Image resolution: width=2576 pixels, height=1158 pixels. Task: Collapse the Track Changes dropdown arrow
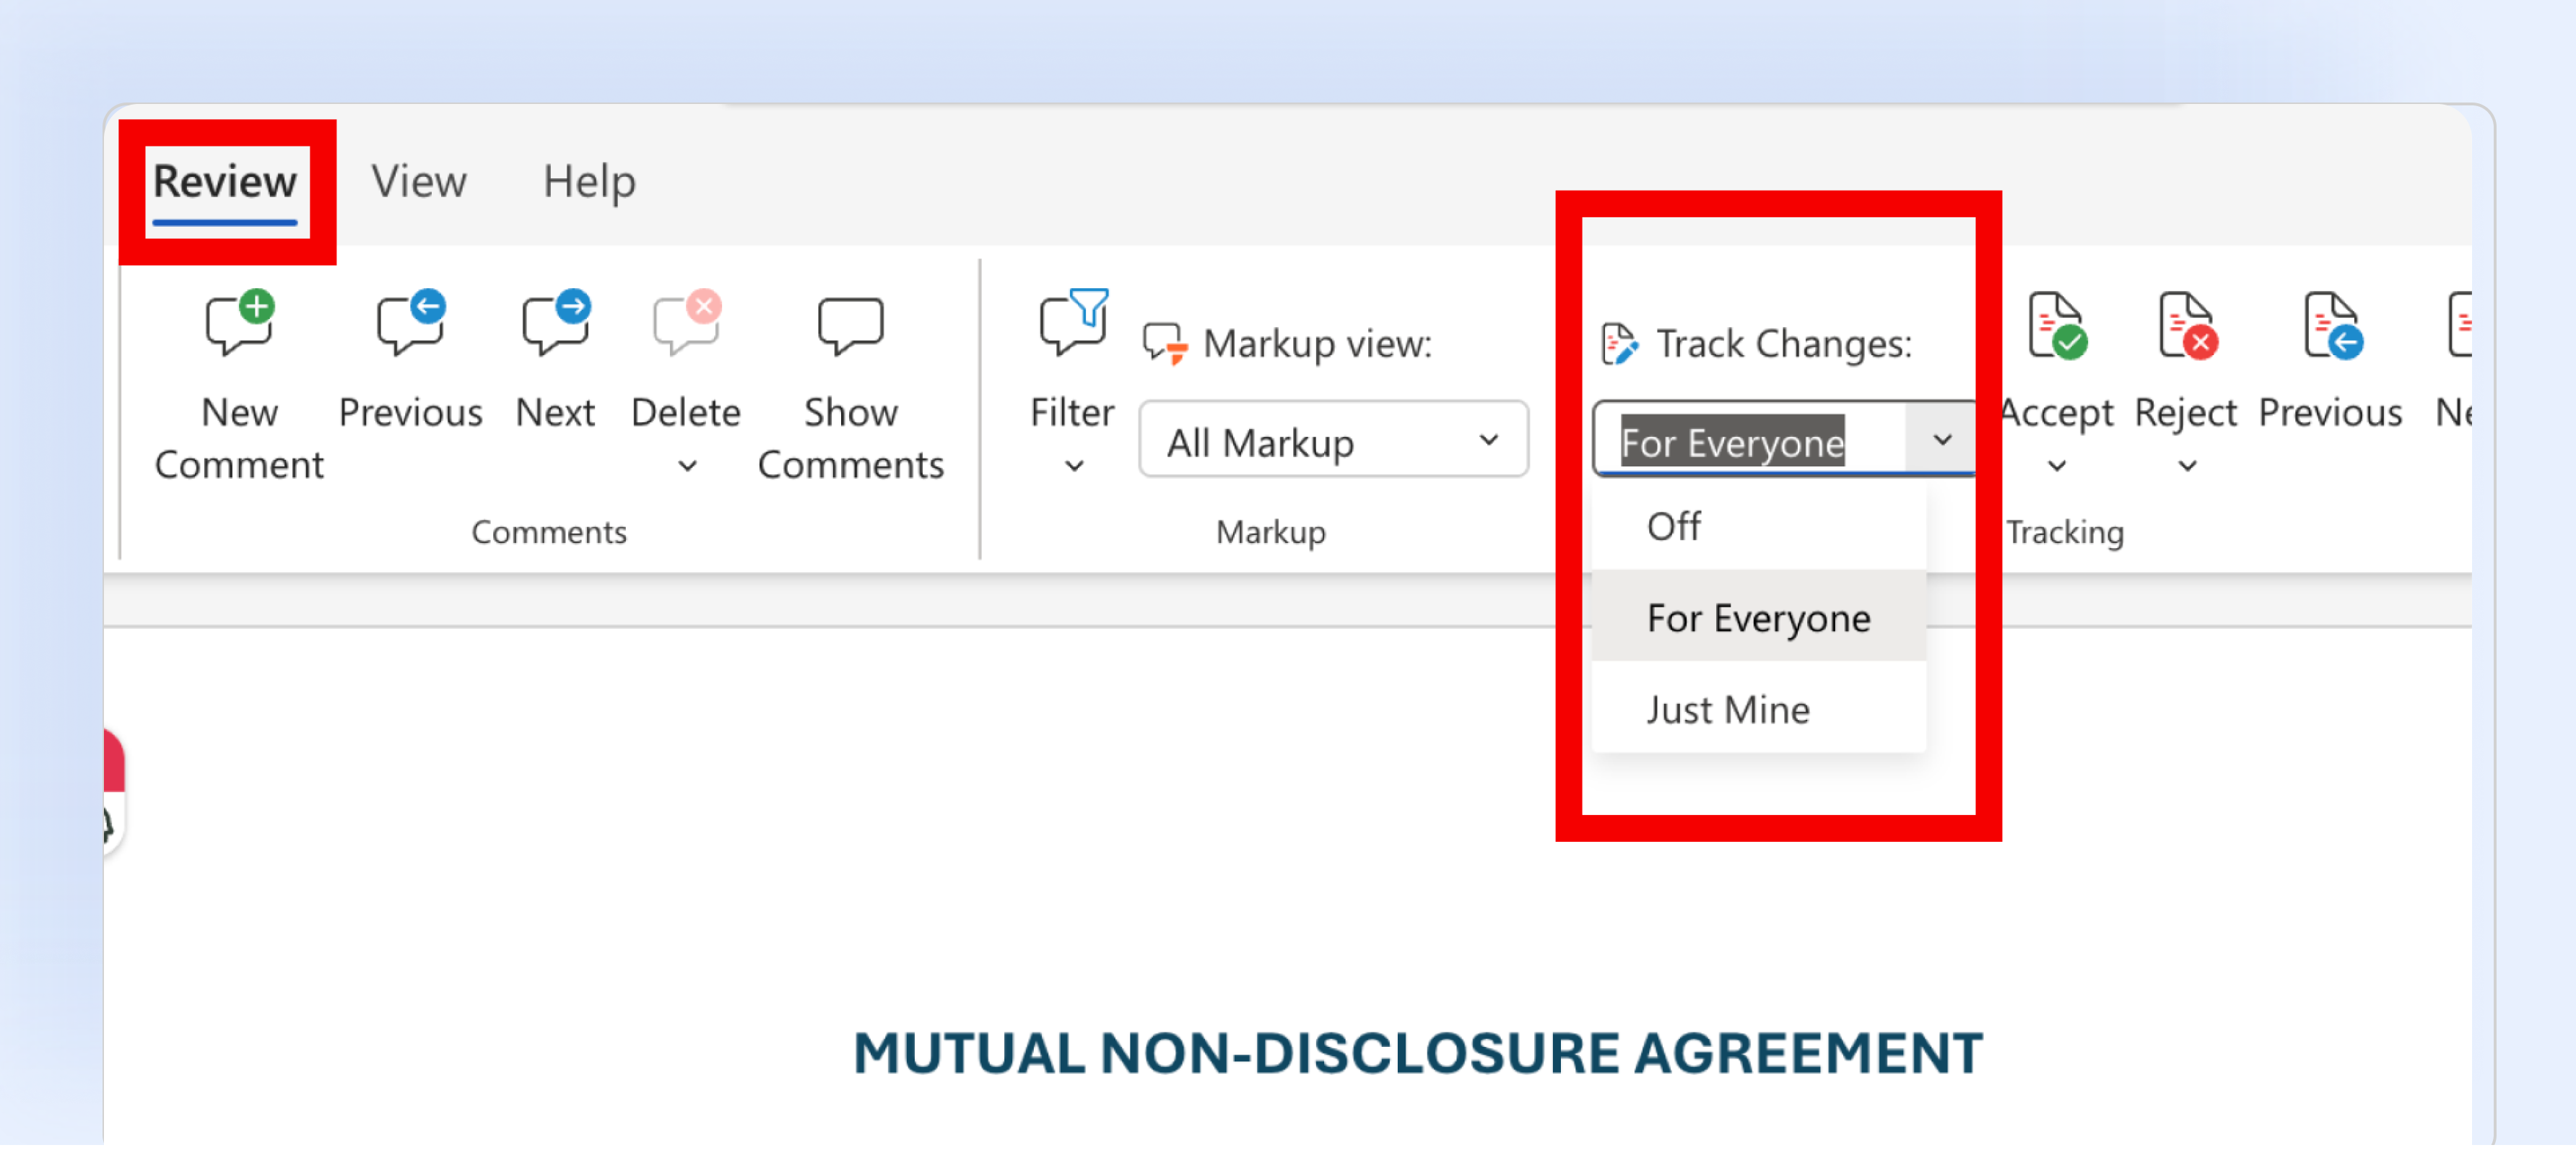(1941, 440)
